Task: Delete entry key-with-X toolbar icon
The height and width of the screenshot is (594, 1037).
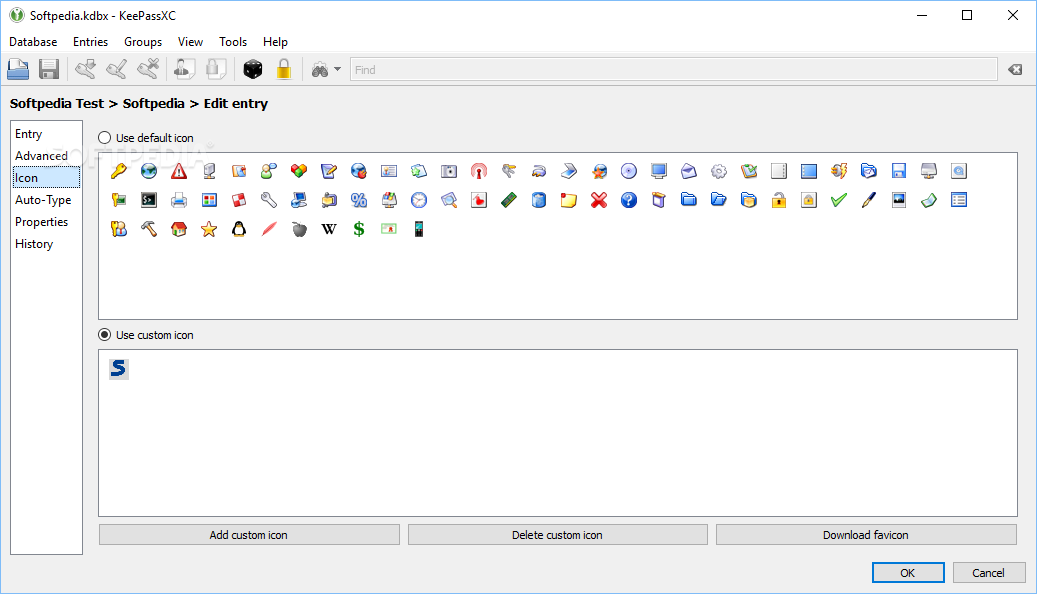Action: point(148,69)
